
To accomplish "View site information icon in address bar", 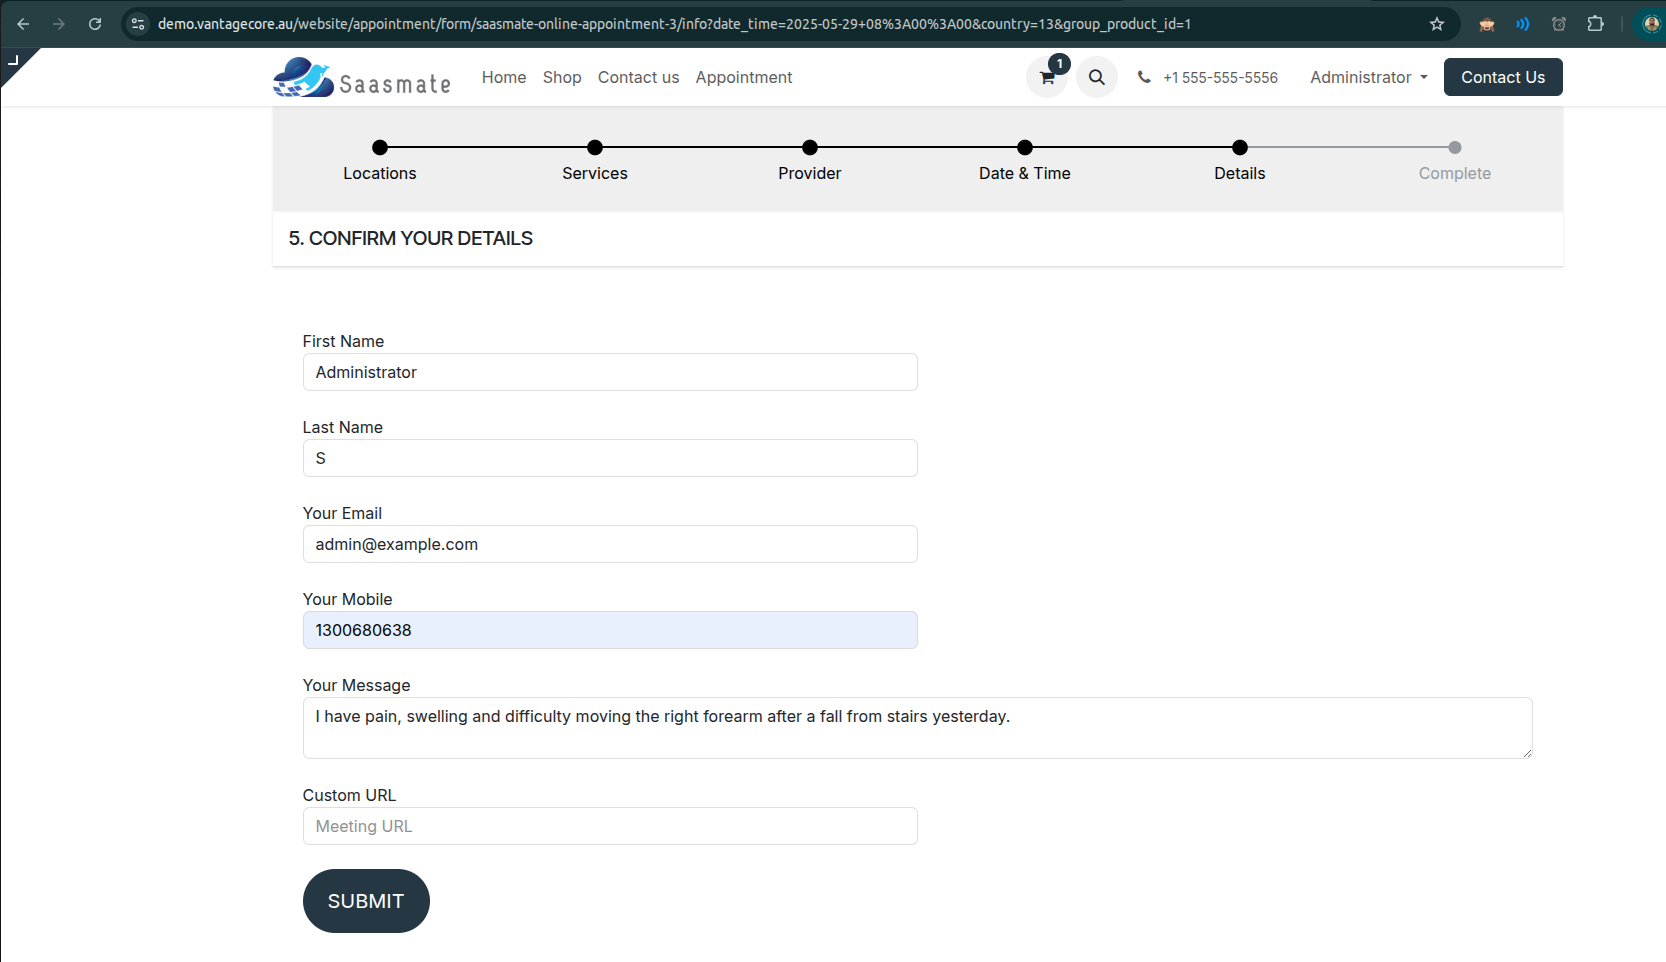I will 139,24.
